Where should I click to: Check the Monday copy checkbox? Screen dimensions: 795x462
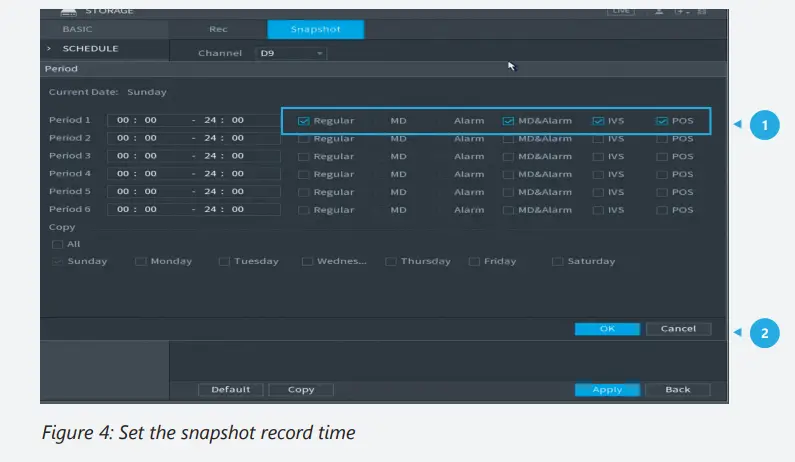(140, 262)
